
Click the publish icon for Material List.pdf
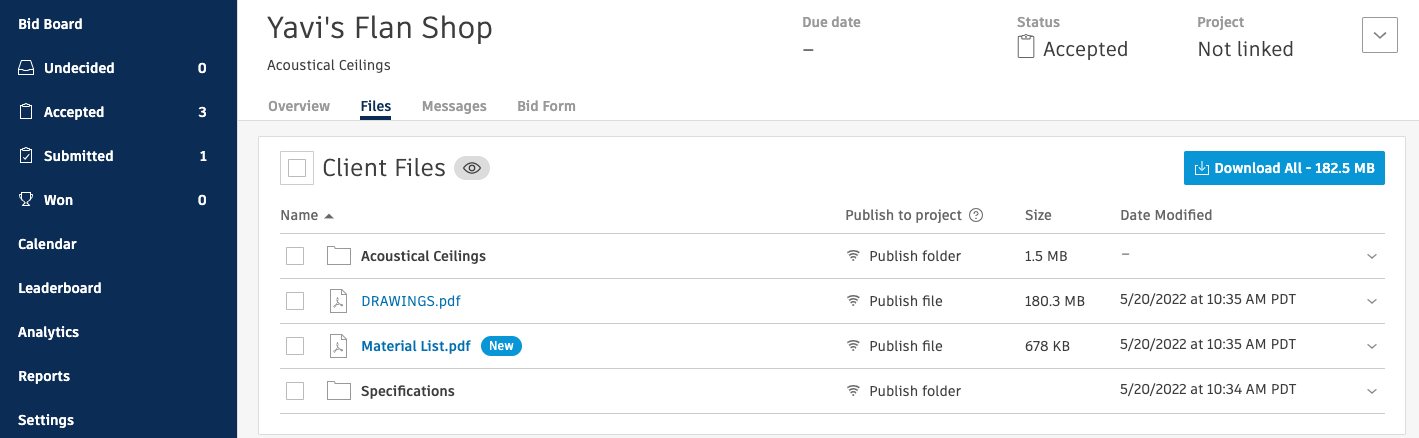853,346
